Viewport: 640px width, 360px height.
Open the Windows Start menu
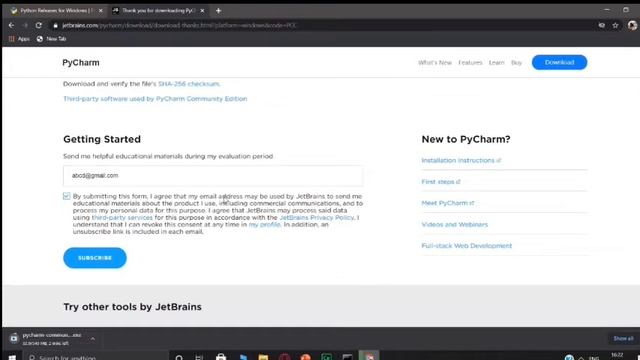(x=12, y=357)
